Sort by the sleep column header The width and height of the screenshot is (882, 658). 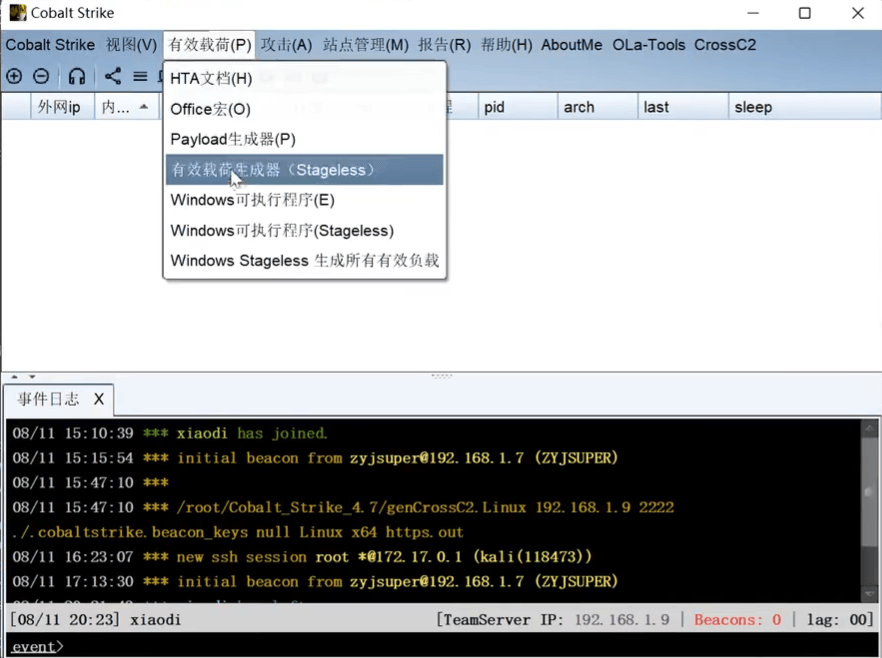pyautogui.click(x=804, y=107)
